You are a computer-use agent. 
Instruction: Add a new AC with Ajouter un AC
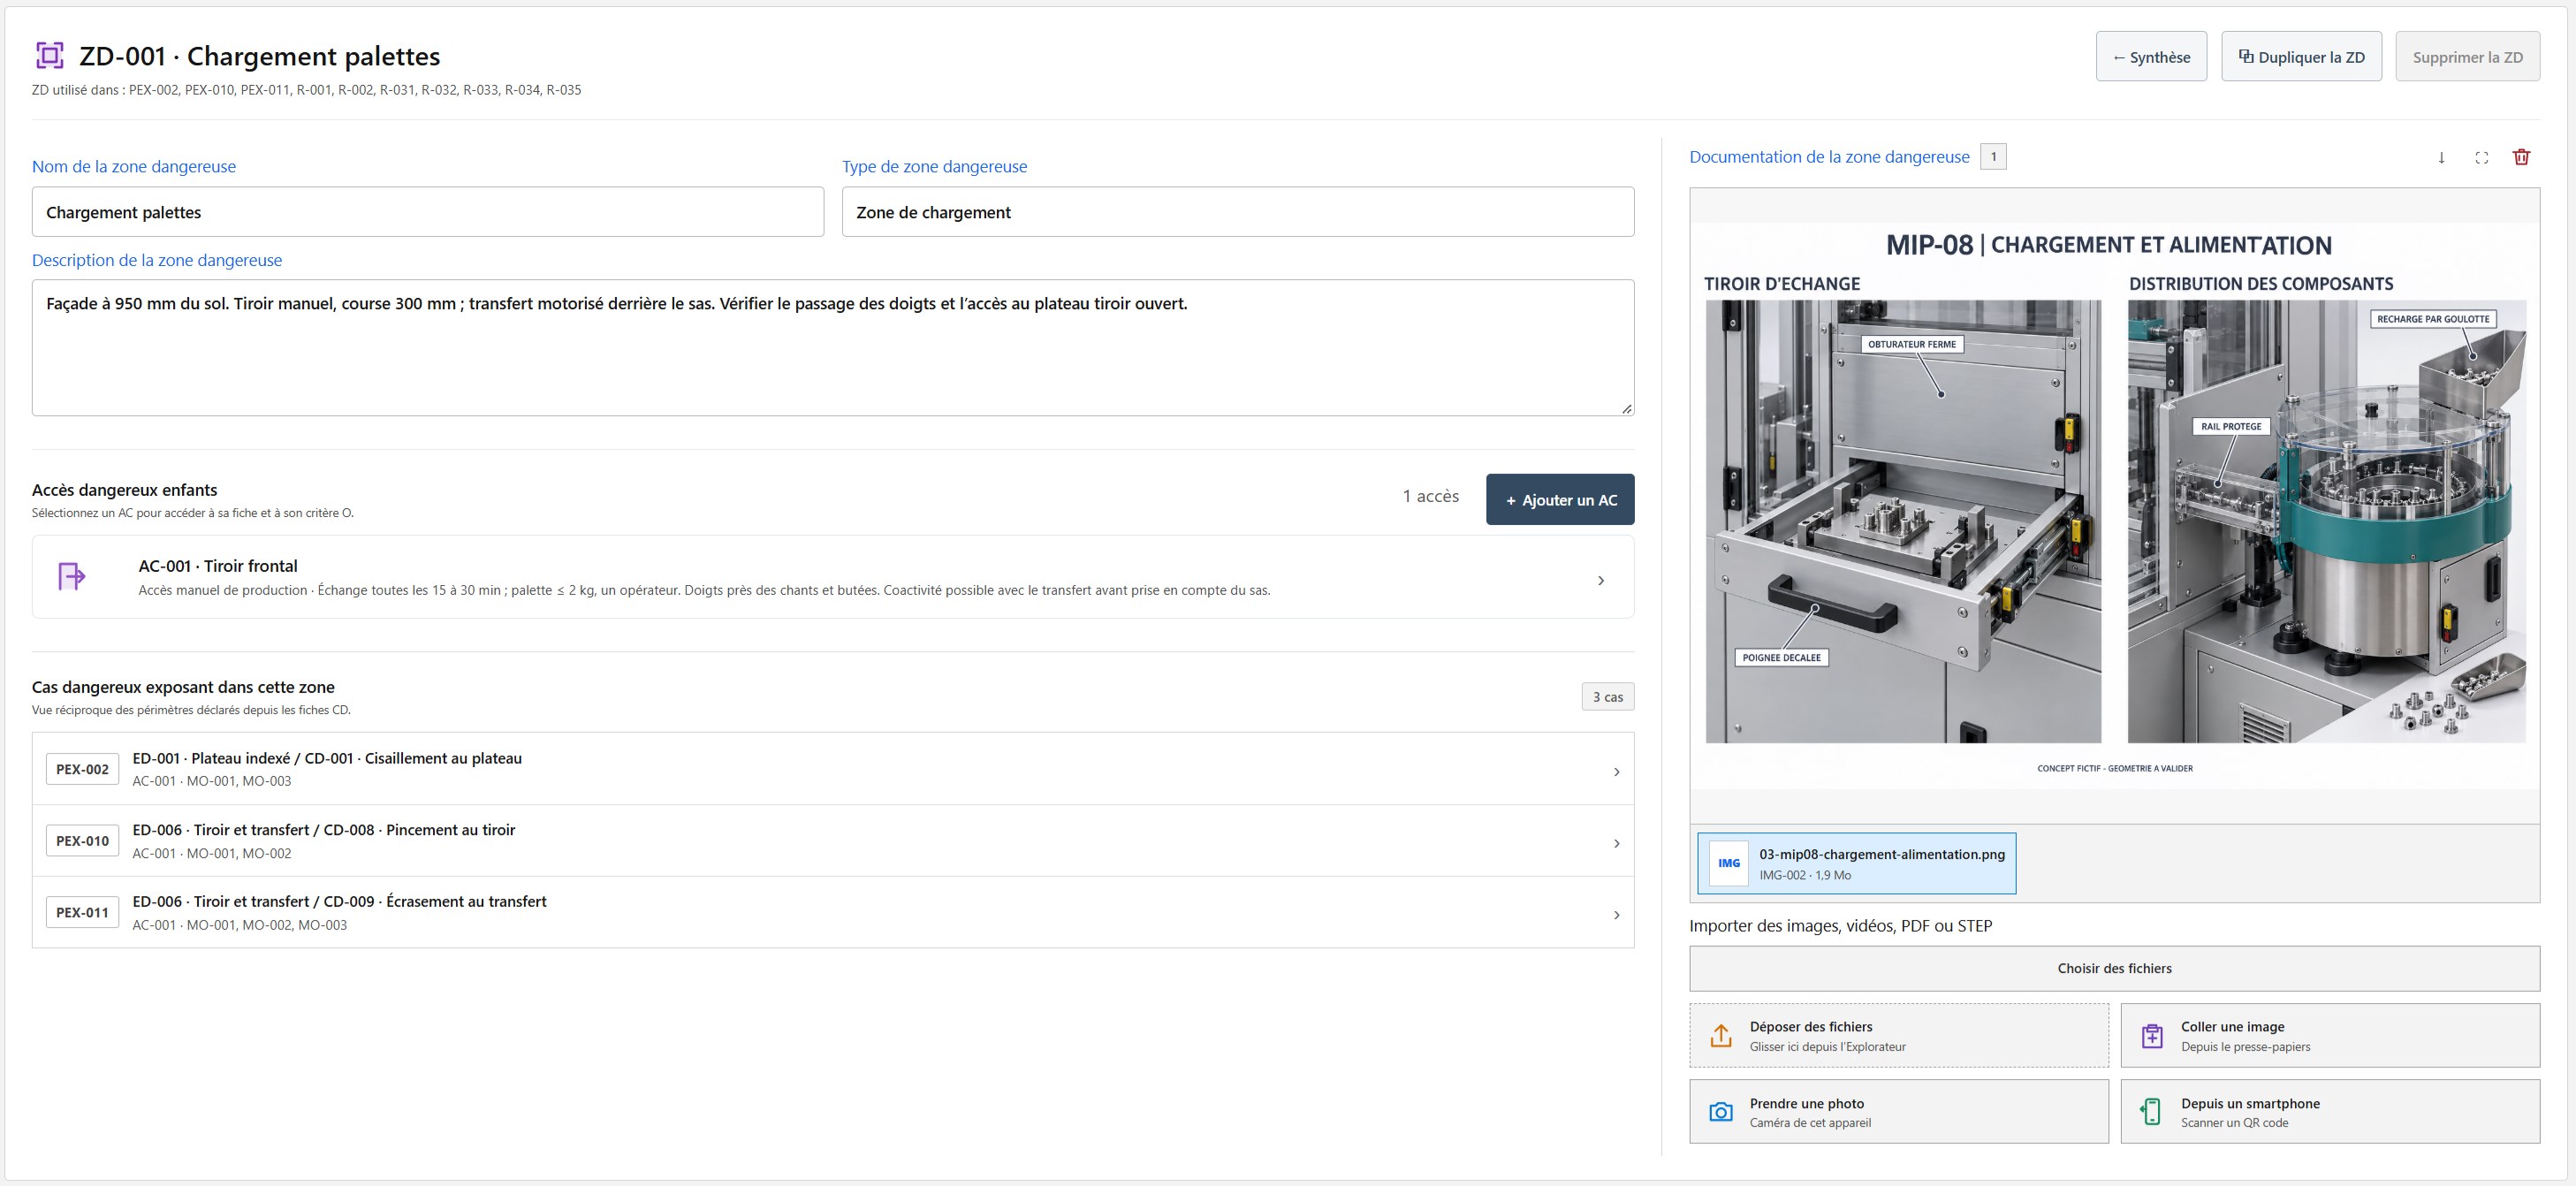click(x=1560, y=499)
